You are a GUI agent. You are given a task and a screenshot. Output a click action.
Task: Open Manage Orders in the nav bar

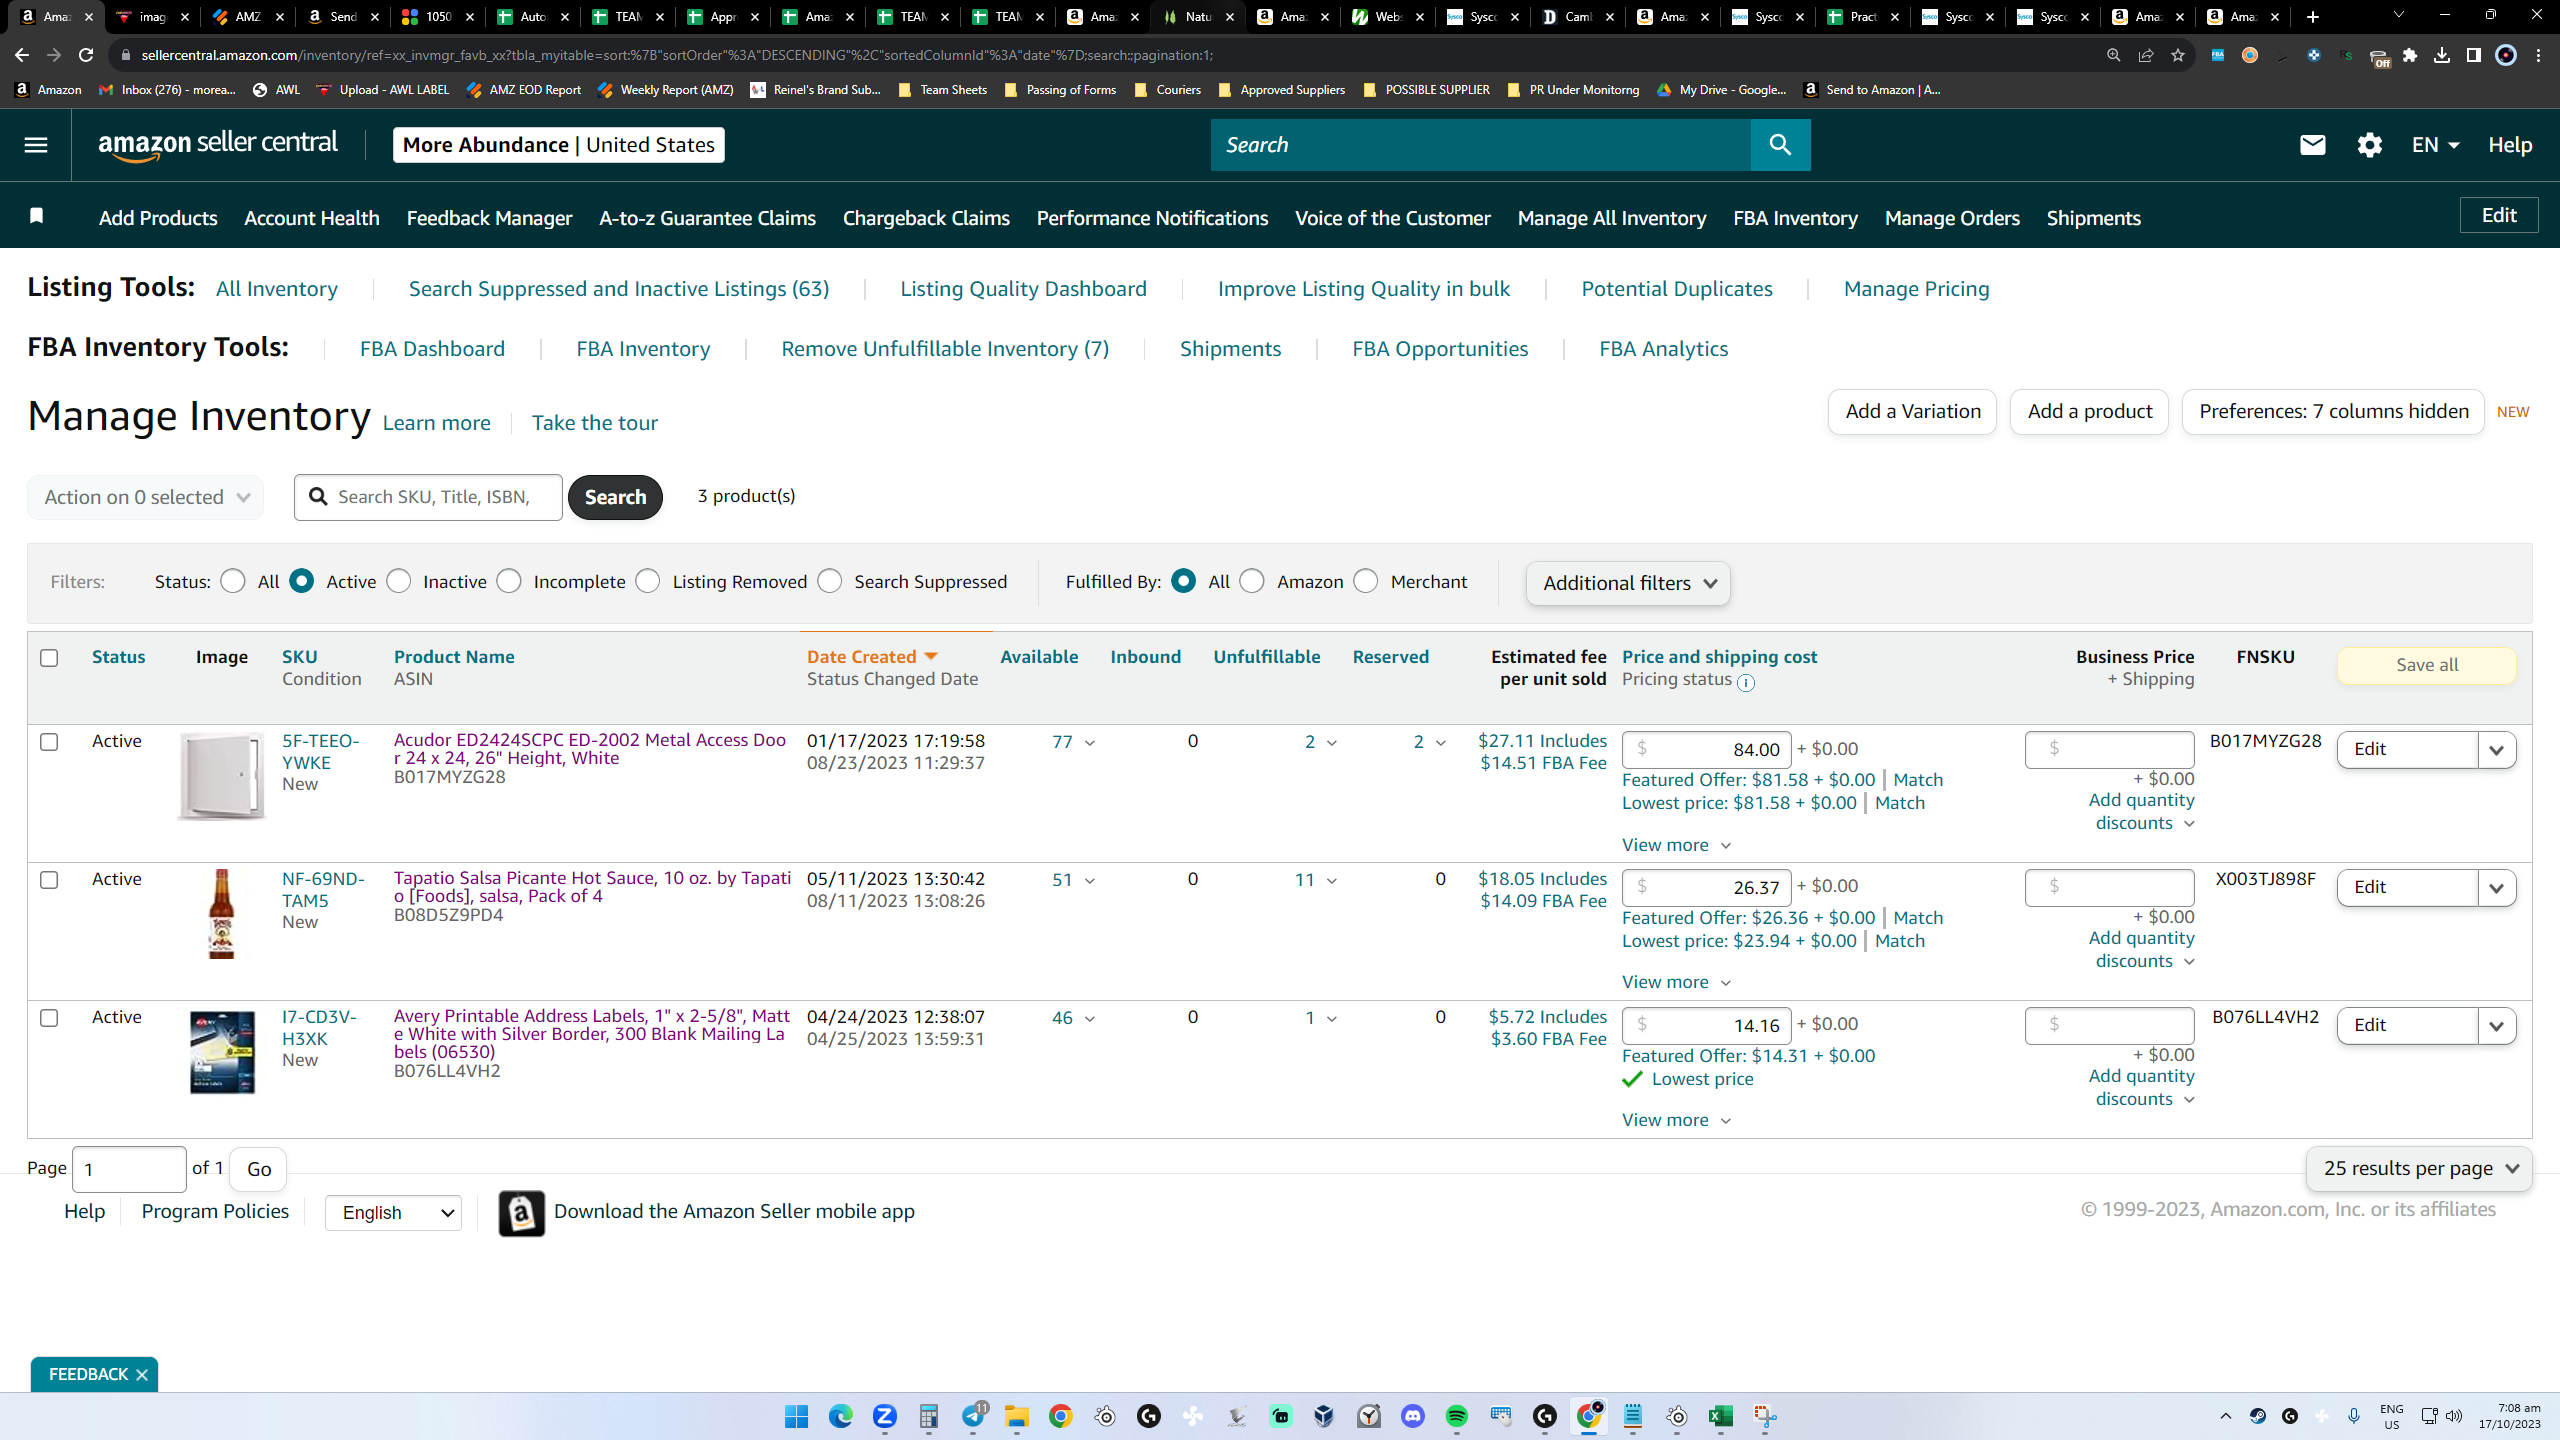1952,218
